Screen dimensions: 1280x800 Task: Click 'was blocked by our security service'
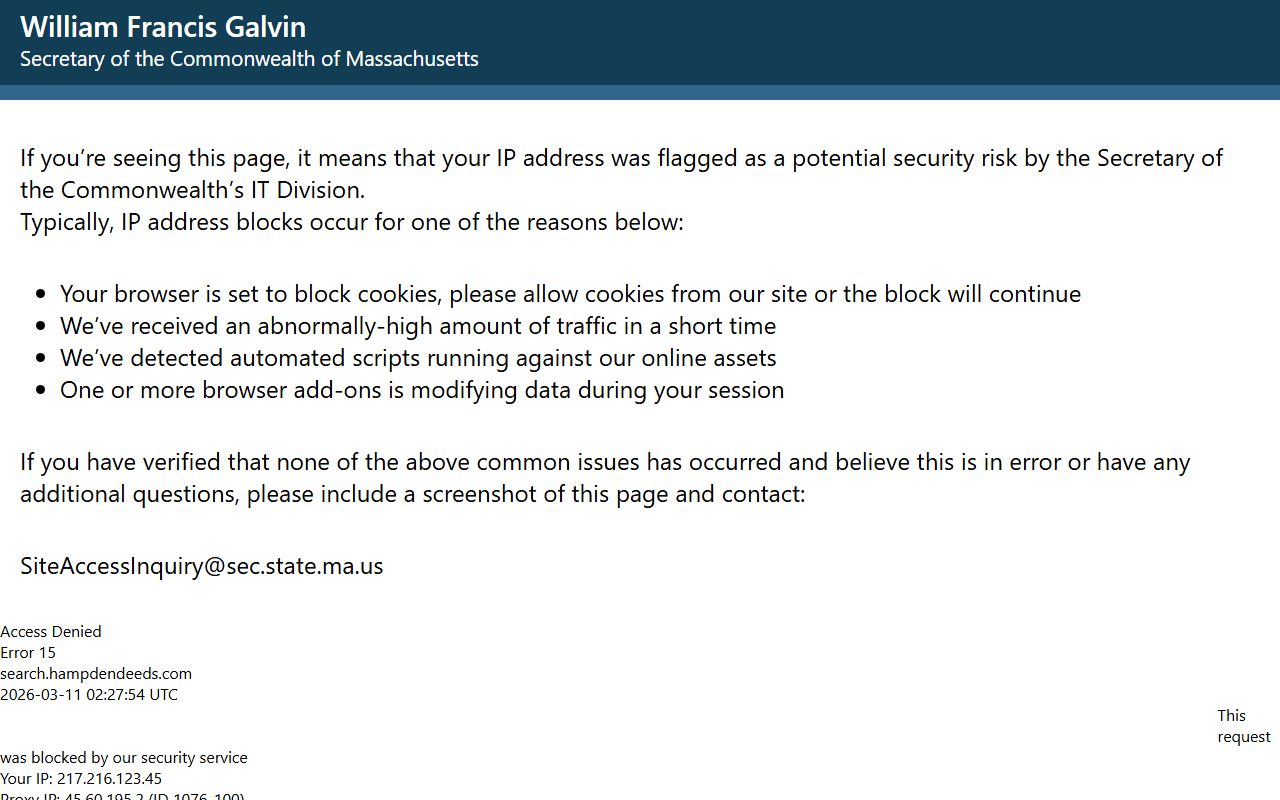tap(124, 758)
